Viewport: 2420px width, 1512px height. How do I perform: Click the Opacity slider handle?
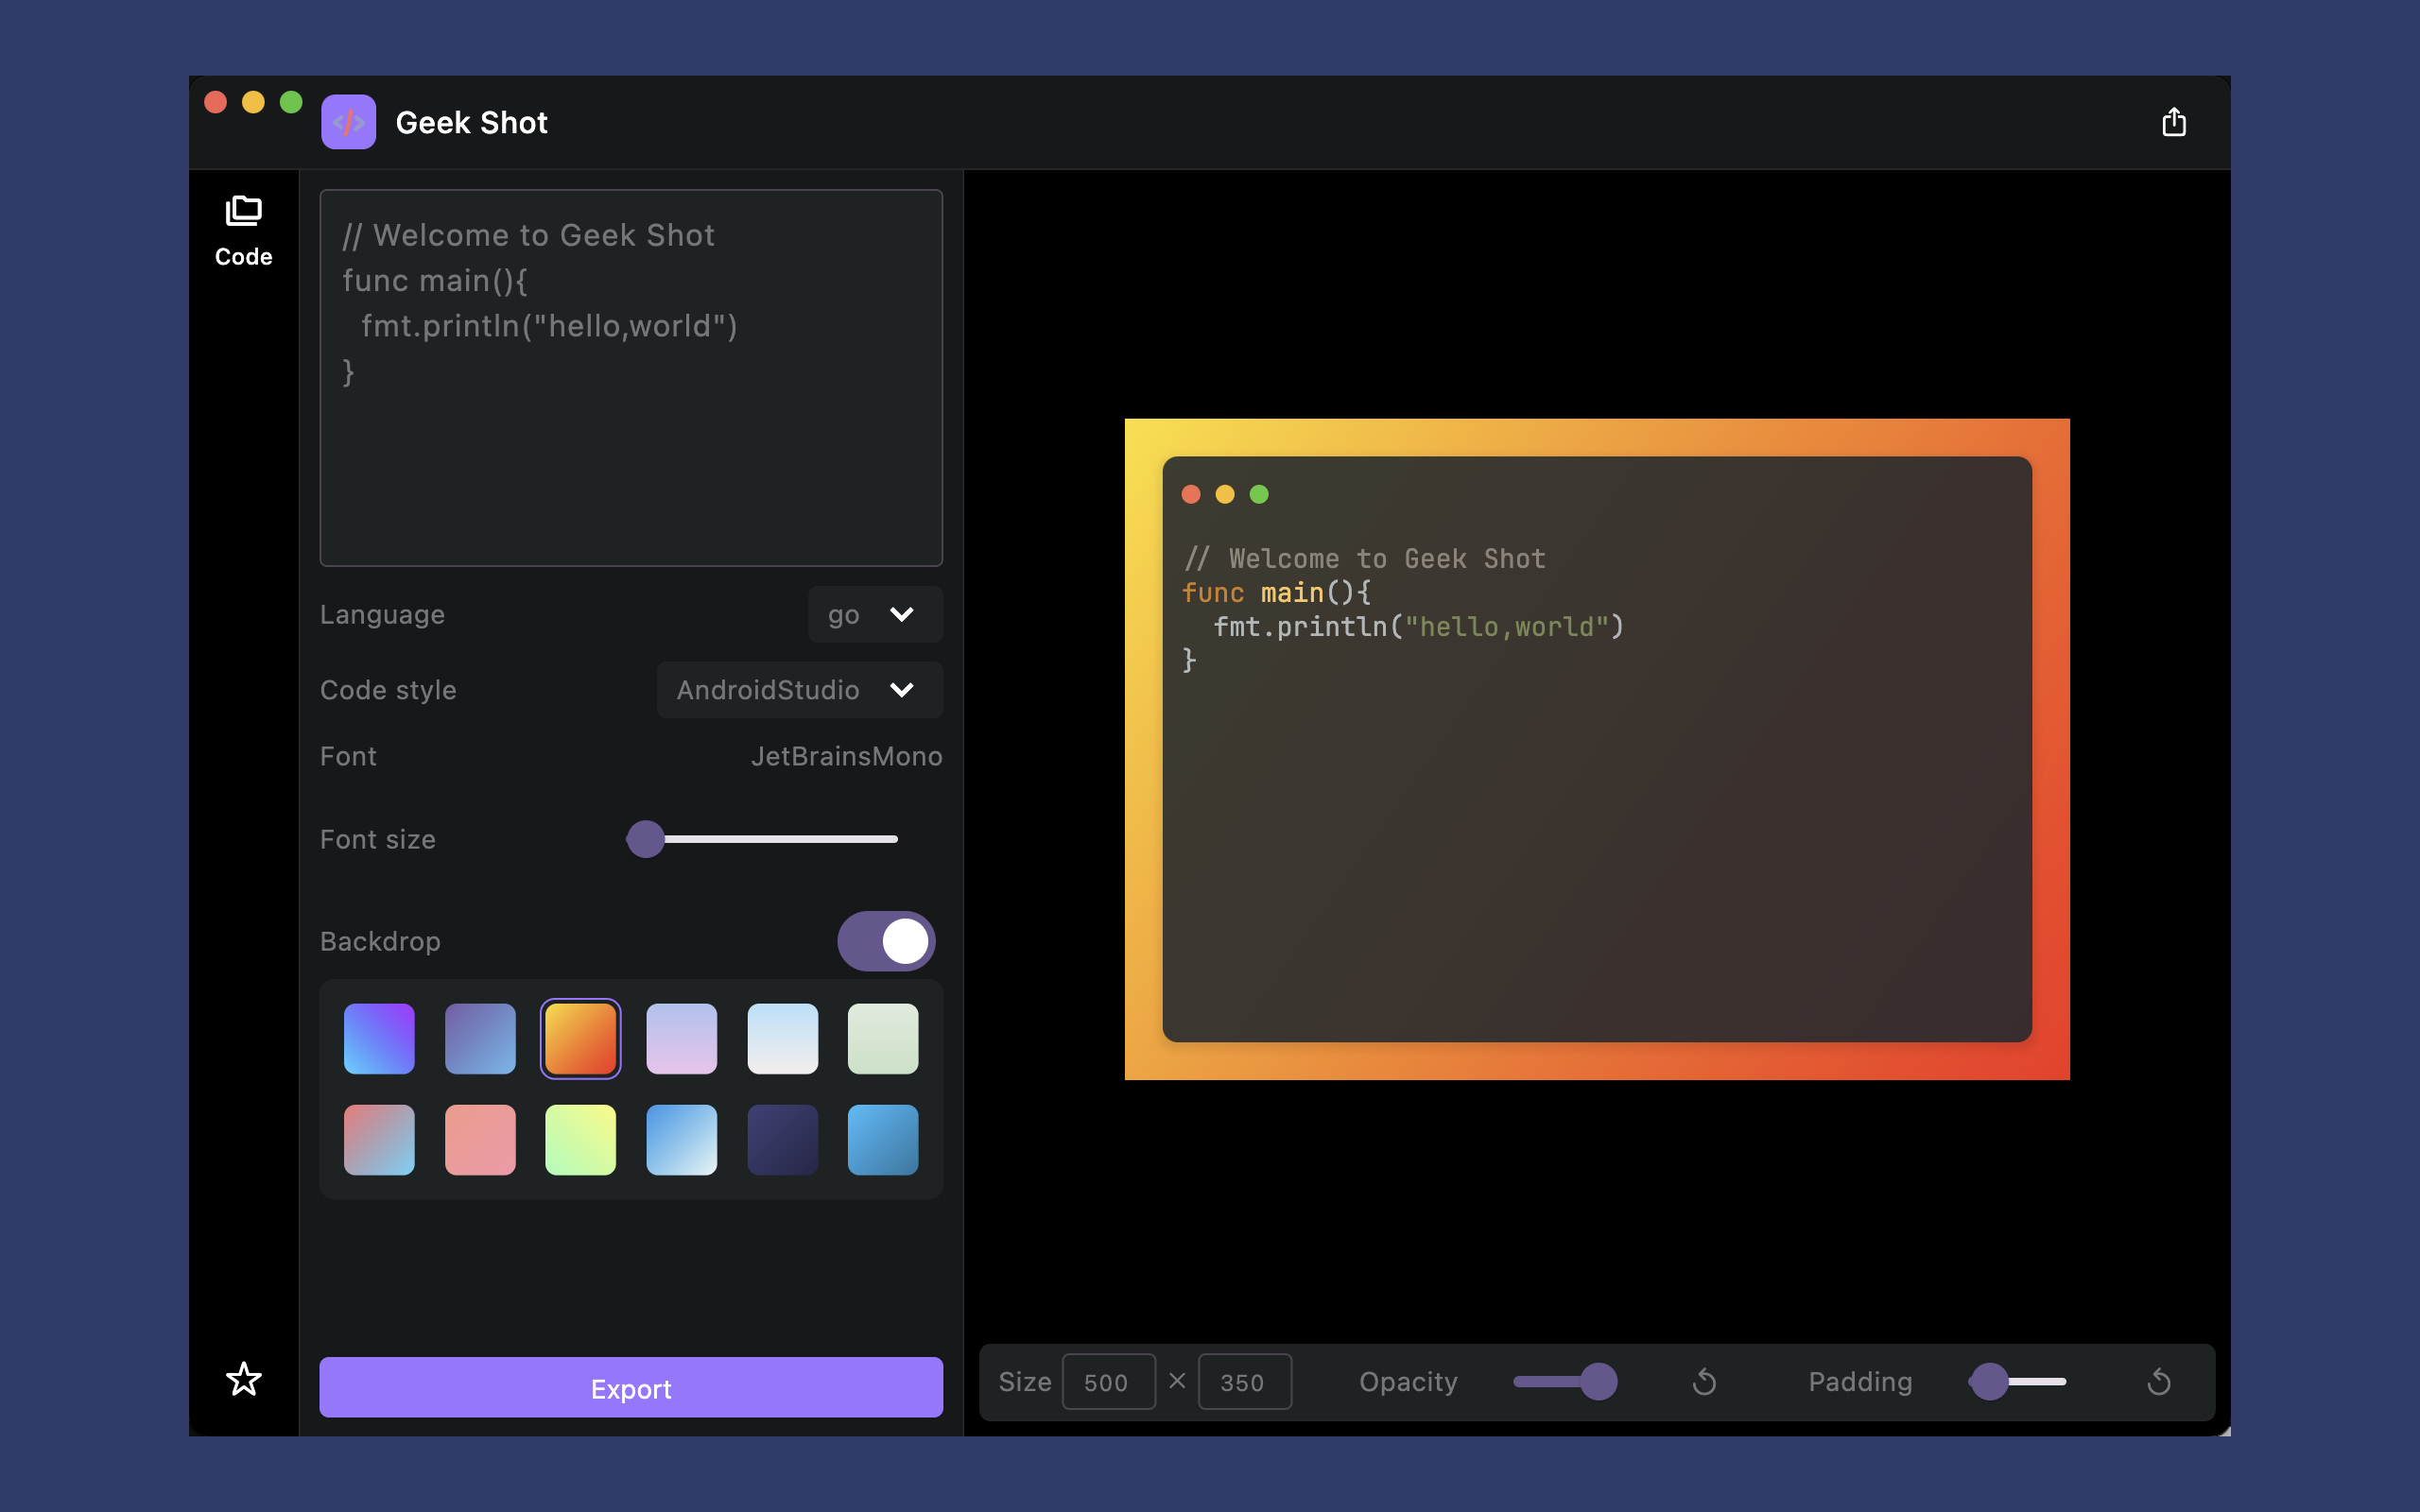tap(1598, 1382)
